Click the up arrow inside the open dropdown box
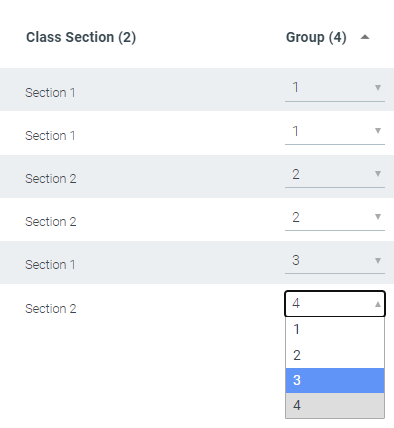 [378, 304]
